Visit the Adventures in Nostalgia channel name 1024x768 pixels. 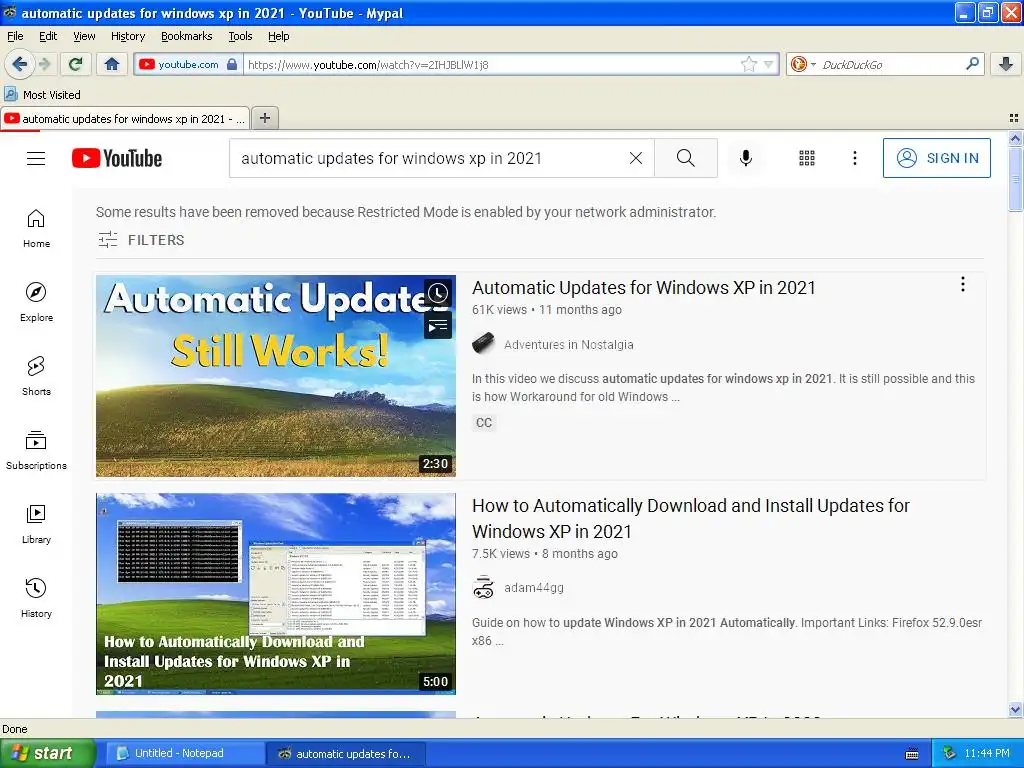(x=568, y=345)
